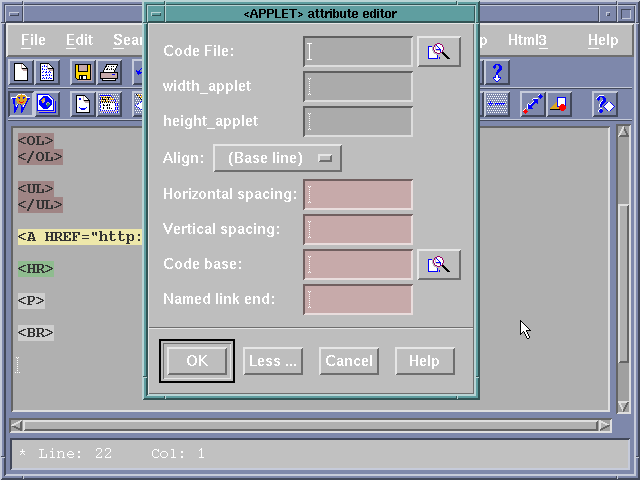Open the File menu
The width and height of the screenshot is (640, 480).
(33, 40)
